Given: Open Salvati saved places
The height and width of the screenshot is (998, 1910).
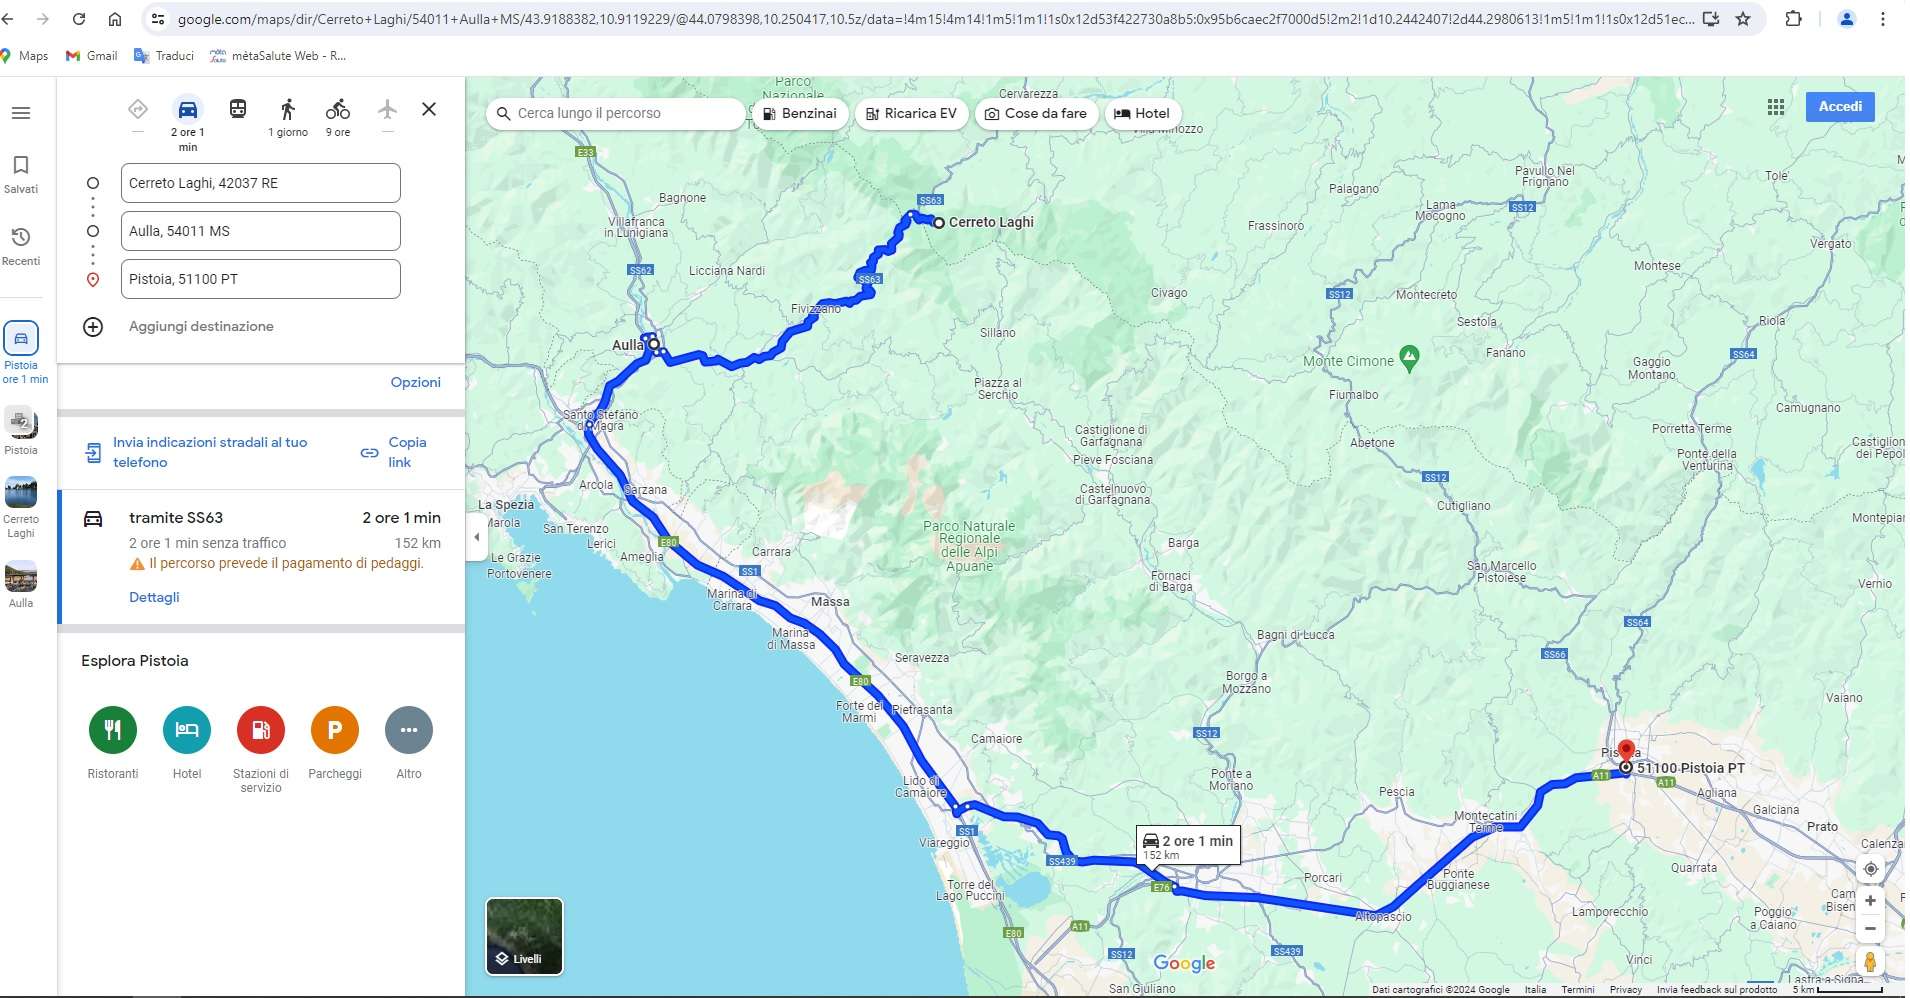Looking at the screenshot, I should [21, 174].
